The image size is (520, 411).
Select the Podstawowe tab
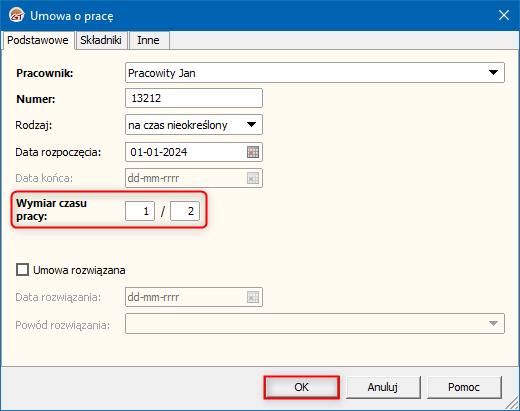38,40
